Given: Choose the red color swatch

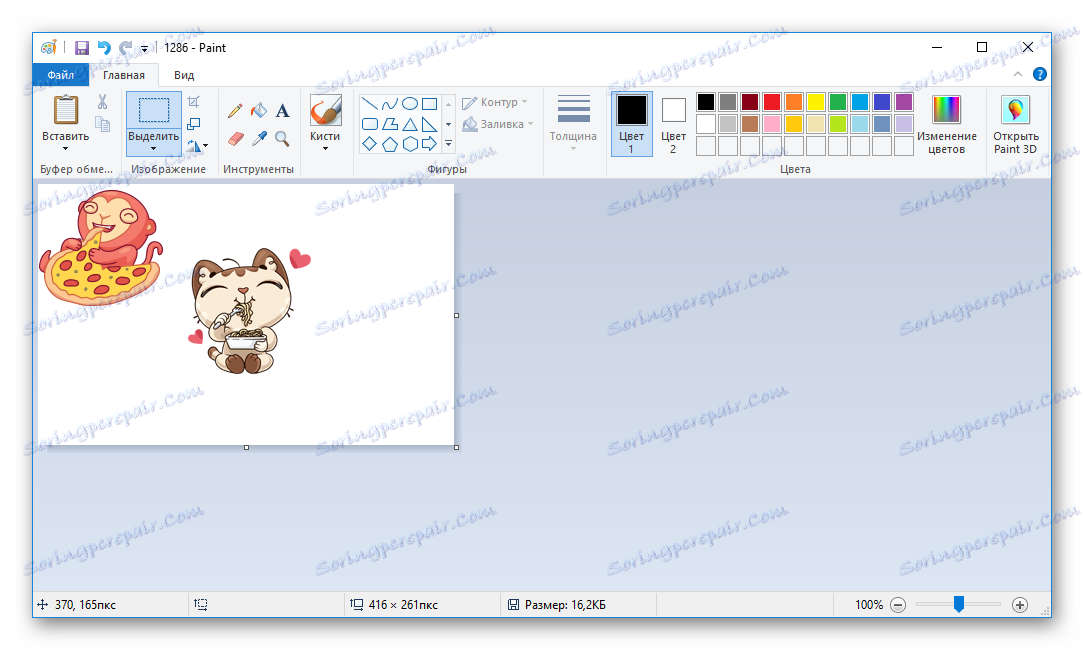Looking at the screenshot, I should click(x=772, y=102).
